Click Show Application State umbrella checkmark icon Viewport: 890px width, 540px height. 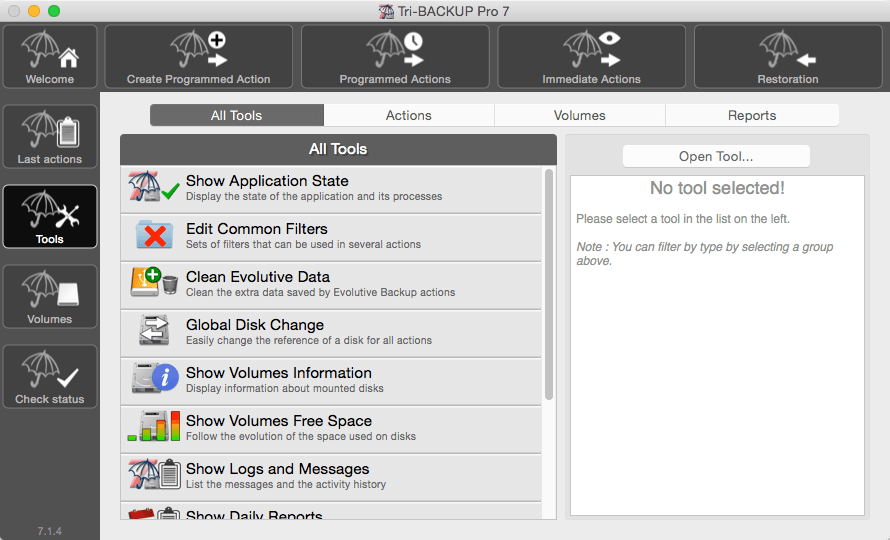tap(153, 187)
